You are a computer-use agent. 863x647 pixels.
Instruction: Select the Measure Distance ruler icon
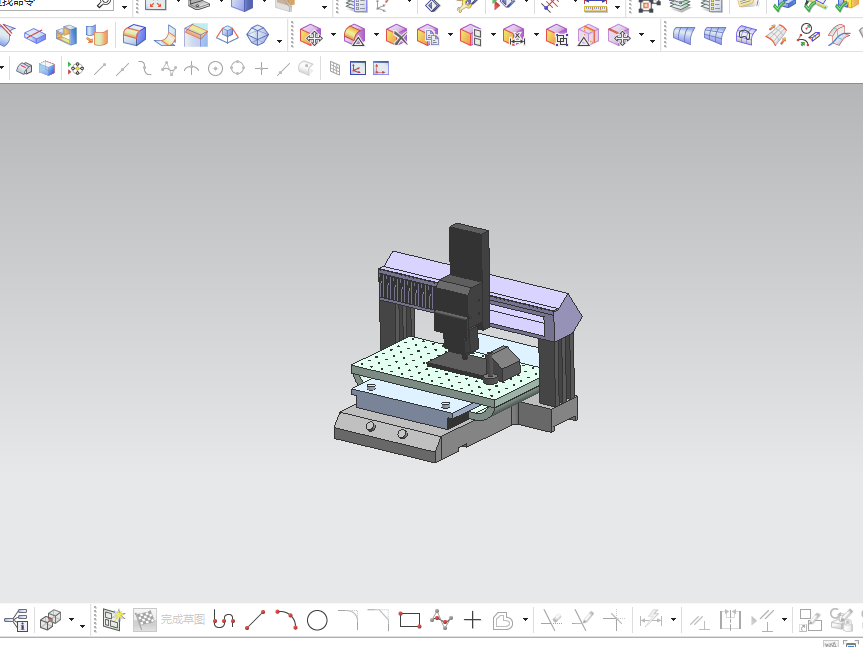595,6
